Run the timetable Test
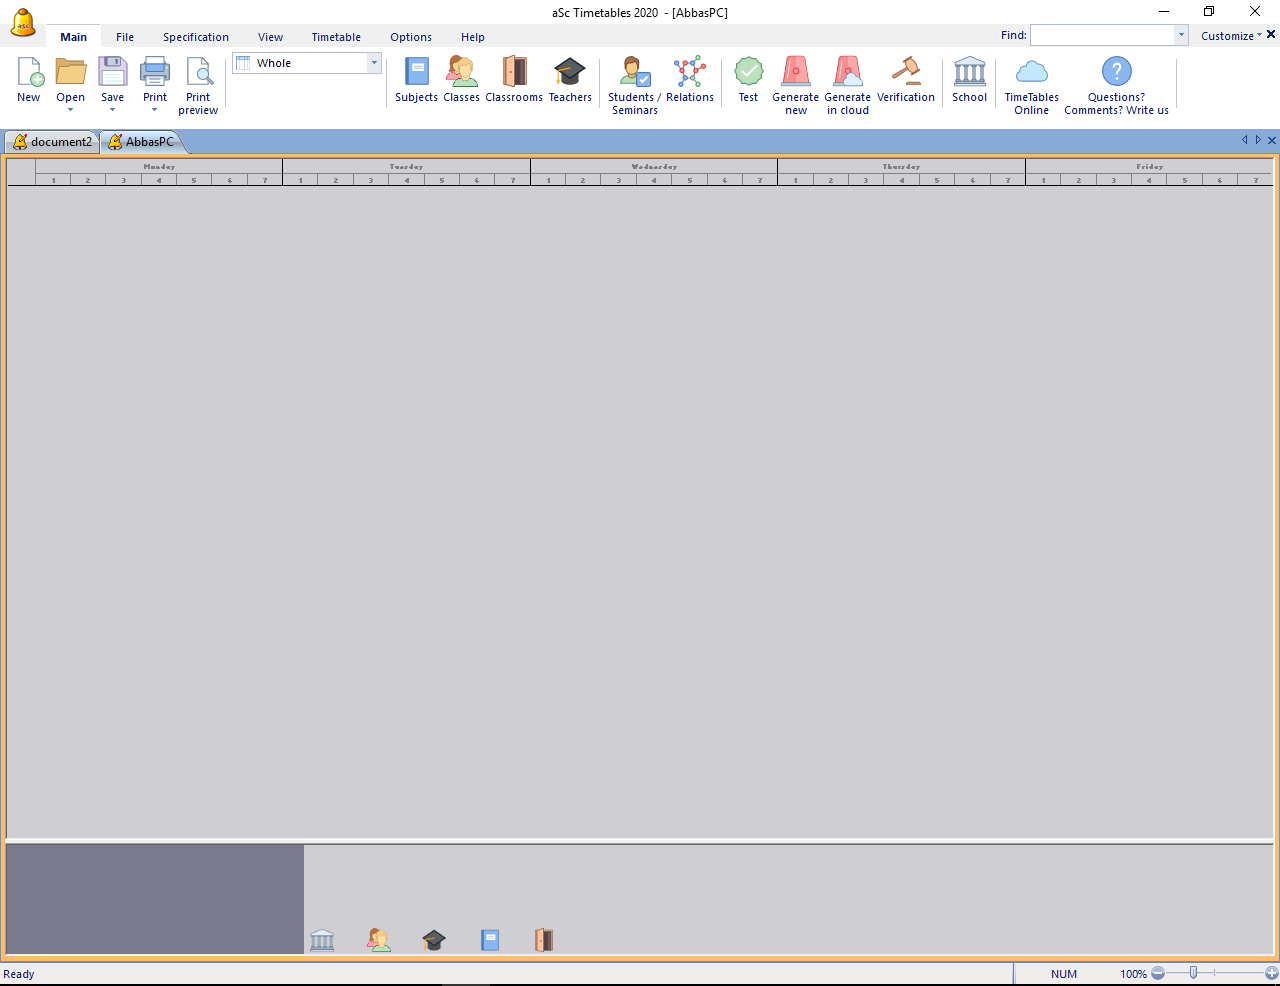1280x986 pixels. [x=748, y=80]
